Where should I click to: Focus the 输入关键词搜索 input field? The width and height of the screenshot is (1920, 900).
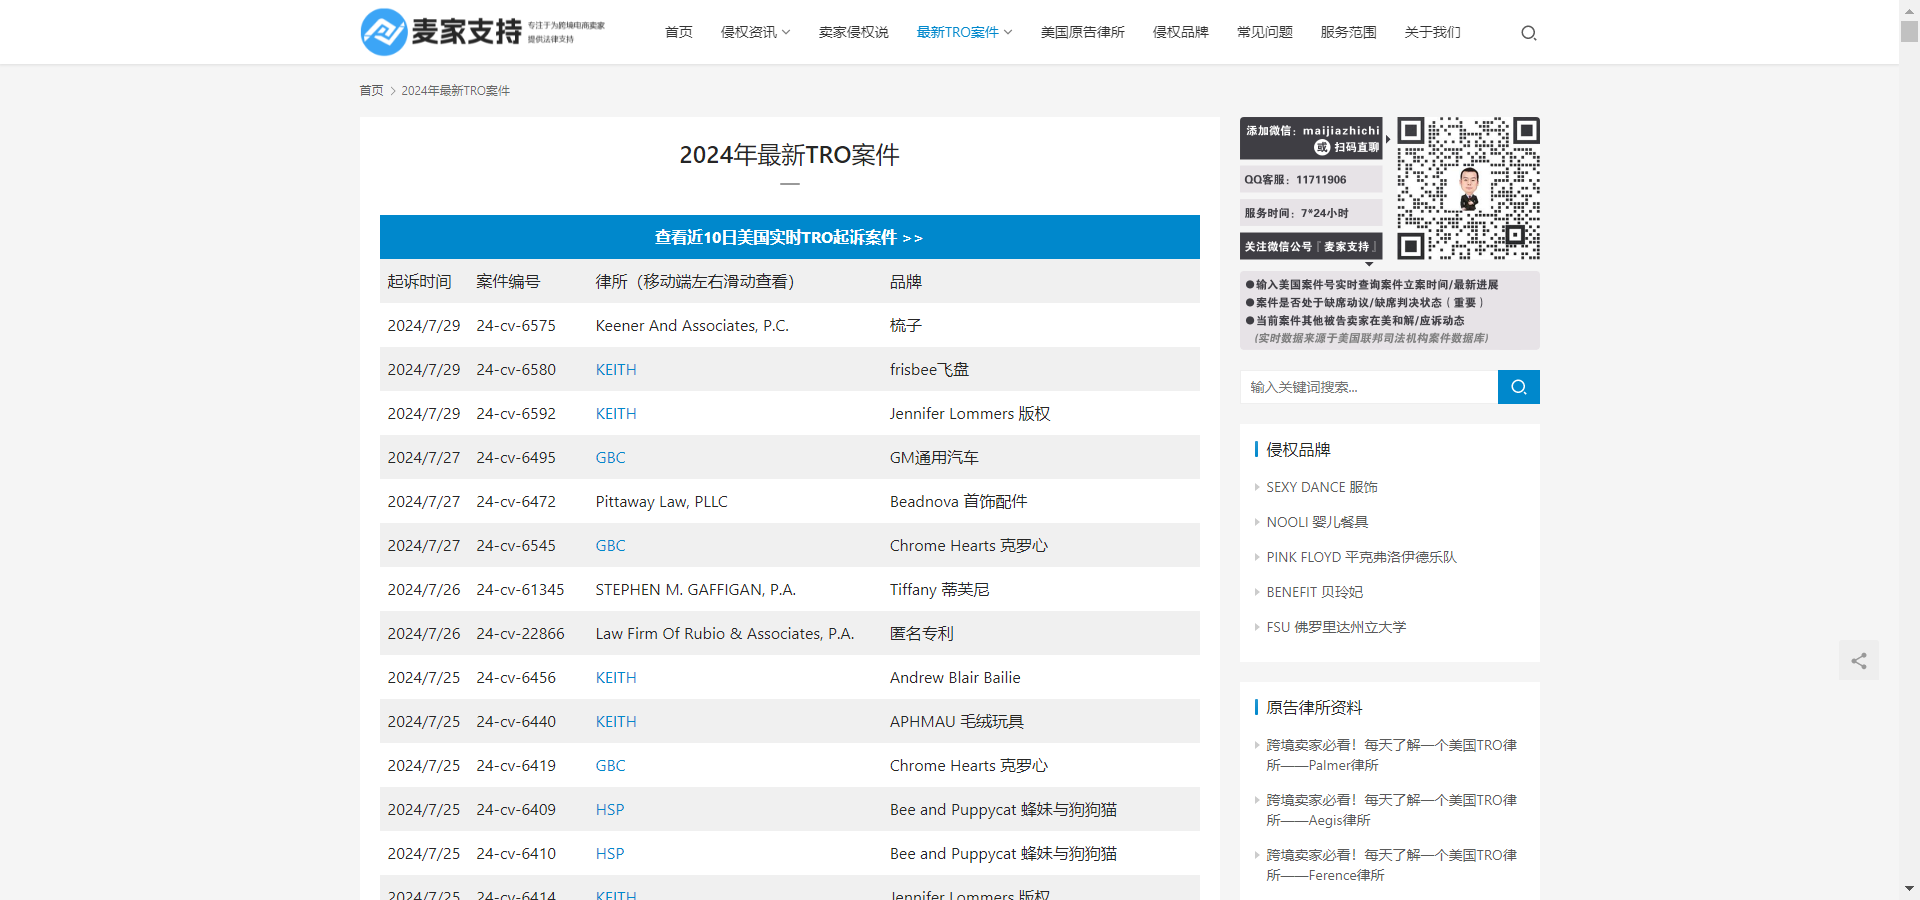[x=1369, y=387]
